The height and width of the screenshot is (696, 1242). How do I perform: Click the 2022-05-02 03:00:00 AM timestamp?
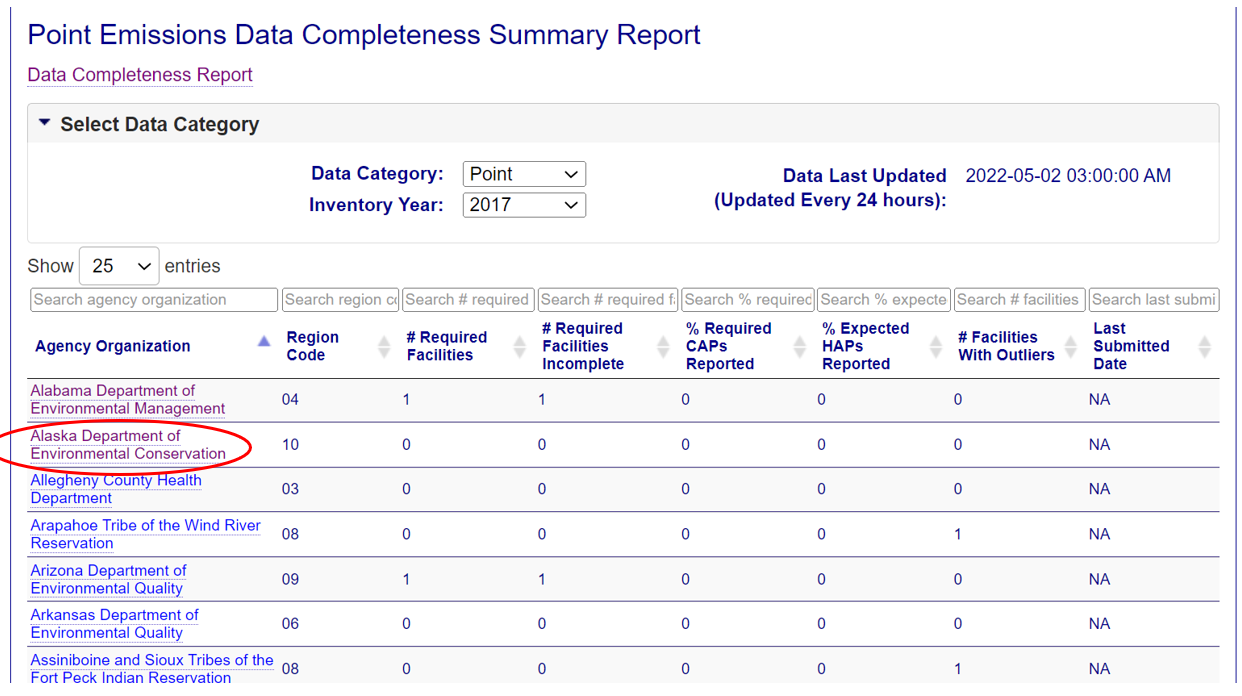pos(1068,176)
